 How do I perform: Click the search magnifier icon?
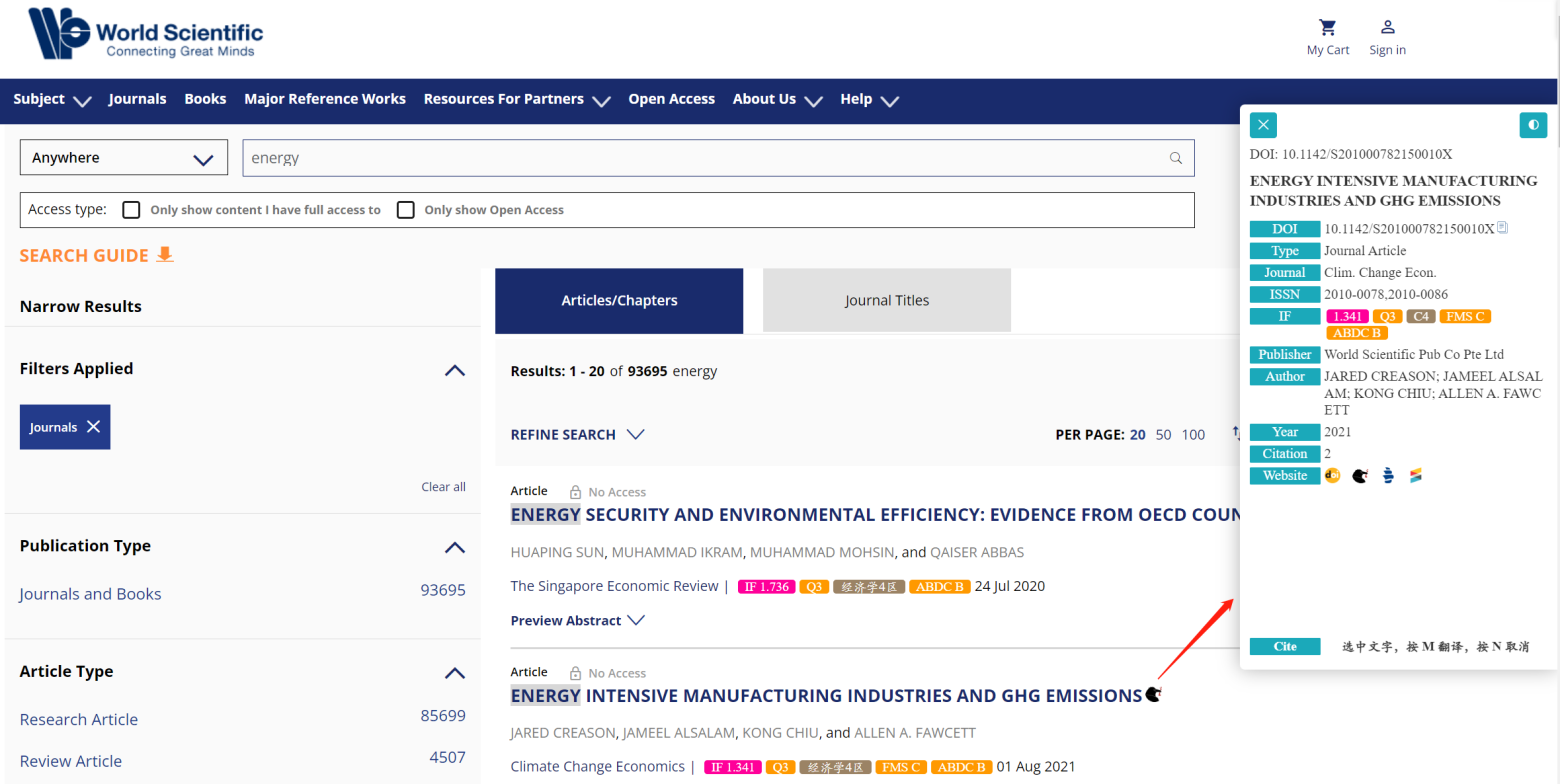tap(1176, 158)
